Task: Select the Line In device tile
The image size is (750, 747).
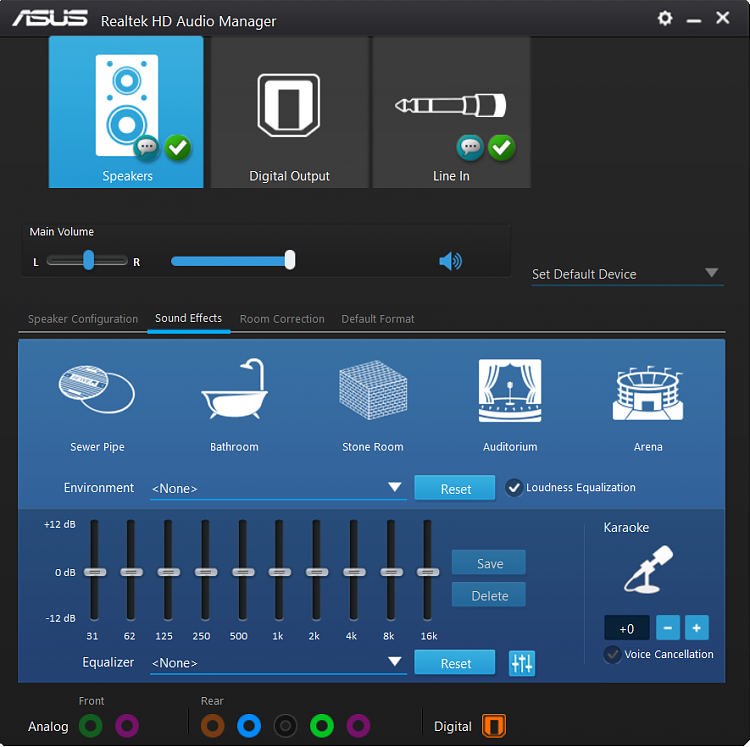Action: click(x=451, y=112)
